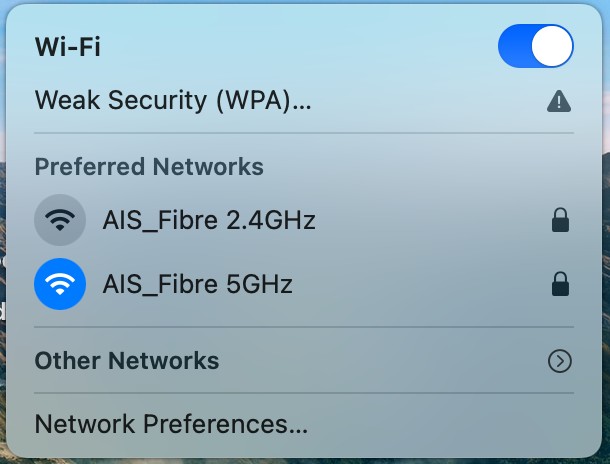The height and width of the screenshot is (464, 610).
Task: Open the Weak Security (WPA)... notice
Action: point(173,101)
